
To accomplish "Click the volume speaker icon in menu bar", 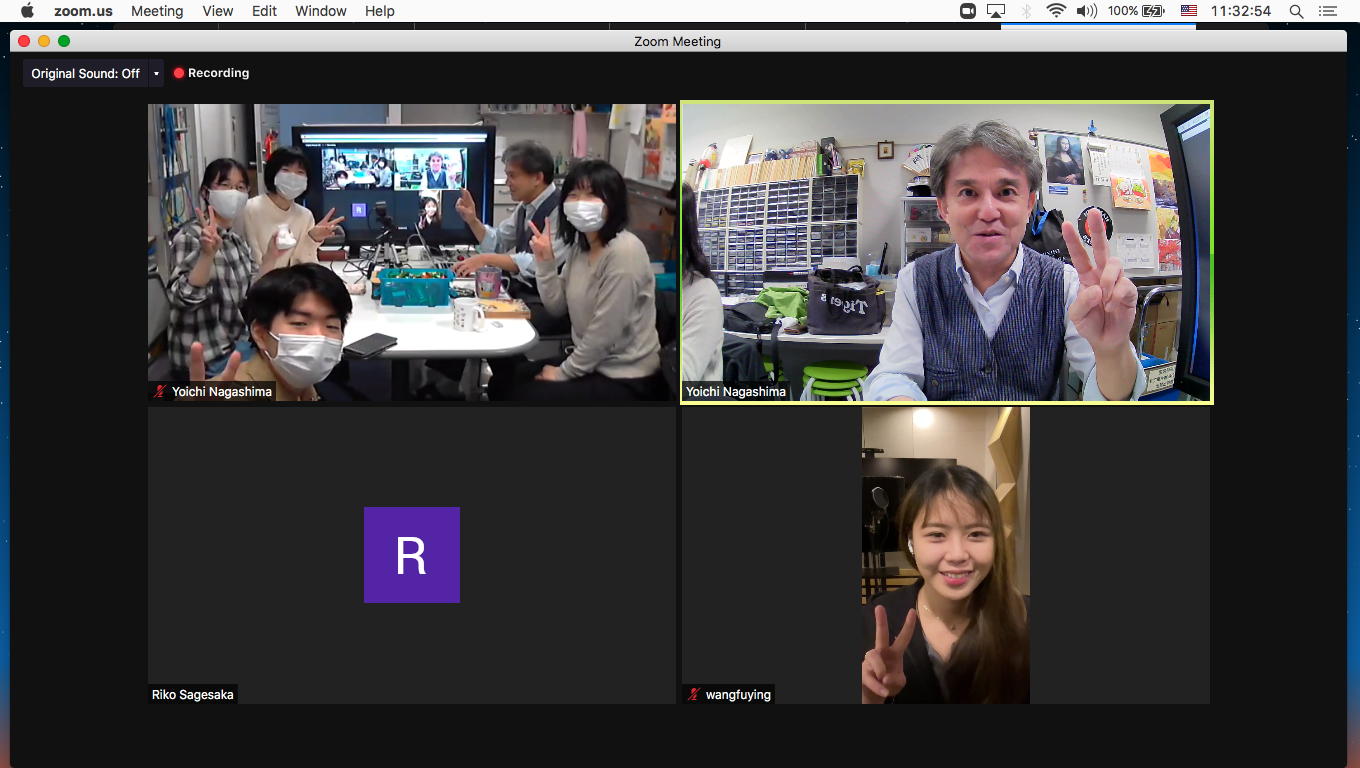I will click(1086, 11).
